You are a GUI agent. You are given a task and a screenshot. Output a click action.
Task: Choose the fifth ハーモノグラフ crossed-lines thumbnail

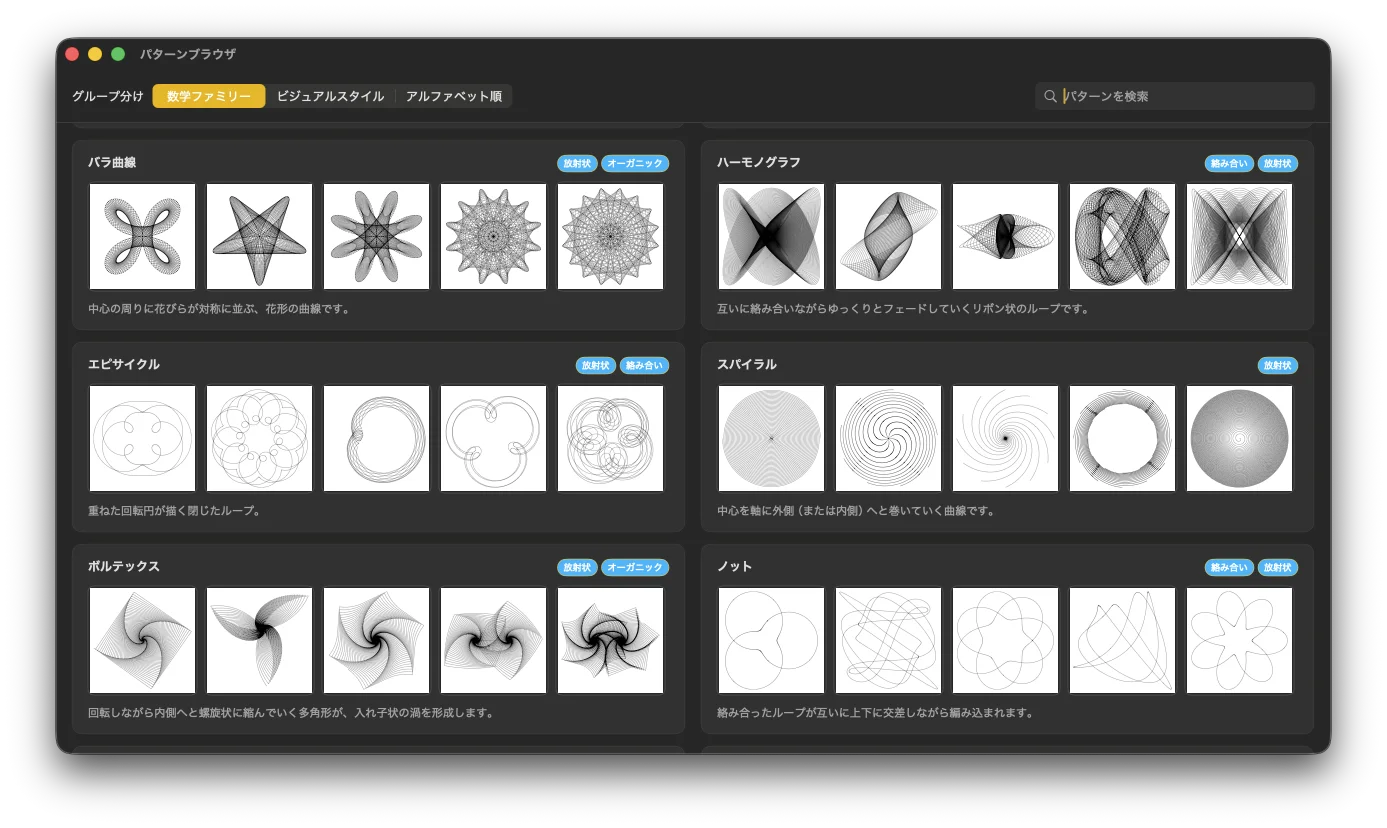click(1239, 236)
